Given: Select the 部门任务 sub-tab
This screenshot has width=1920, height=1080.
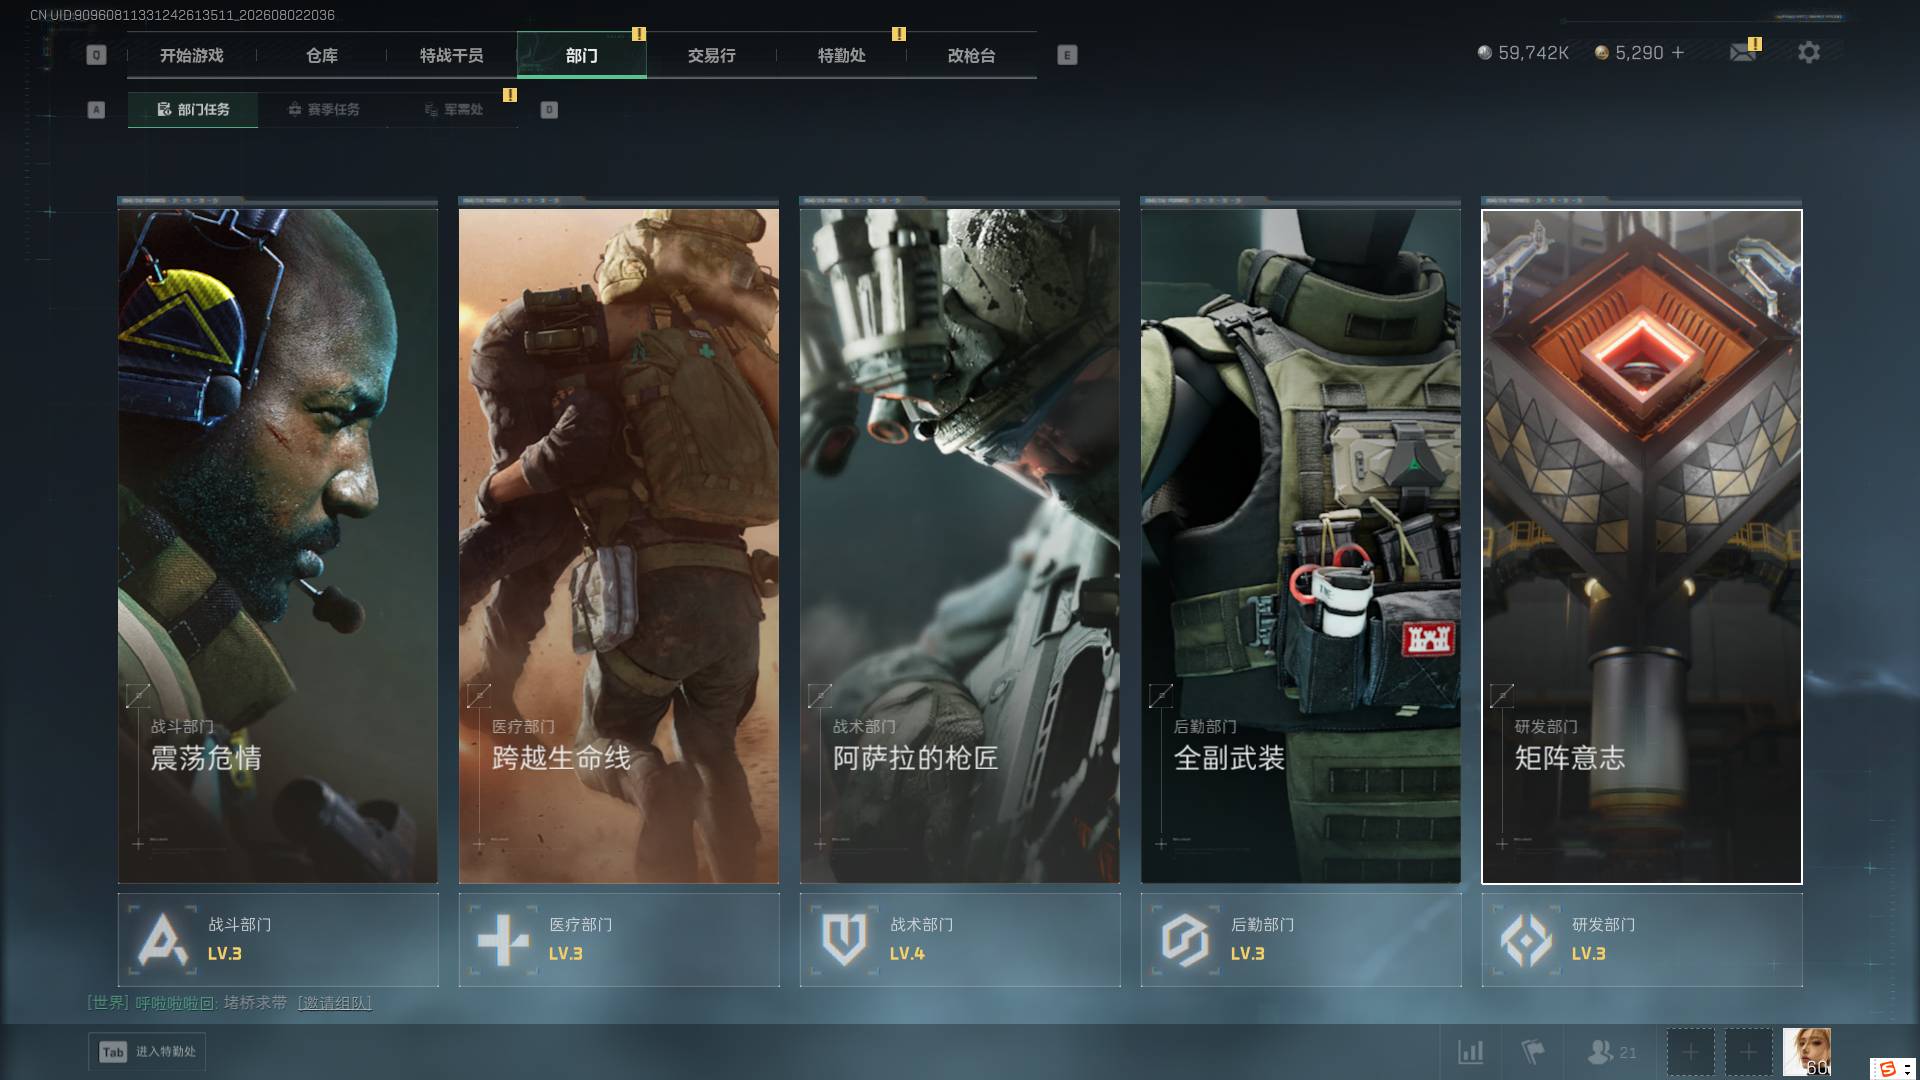Looking at the screenshot, I should coord(193,110).
